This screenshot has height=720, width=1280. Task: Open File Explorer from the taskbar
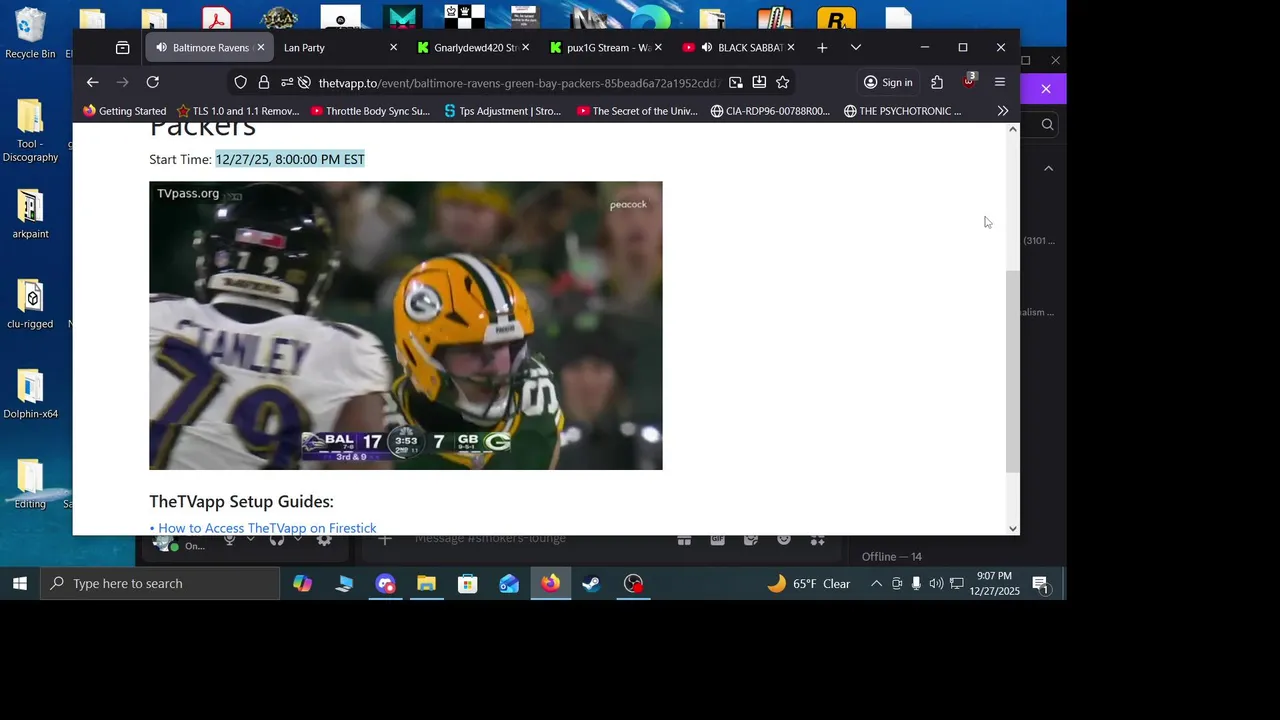[x=427, y=583]
